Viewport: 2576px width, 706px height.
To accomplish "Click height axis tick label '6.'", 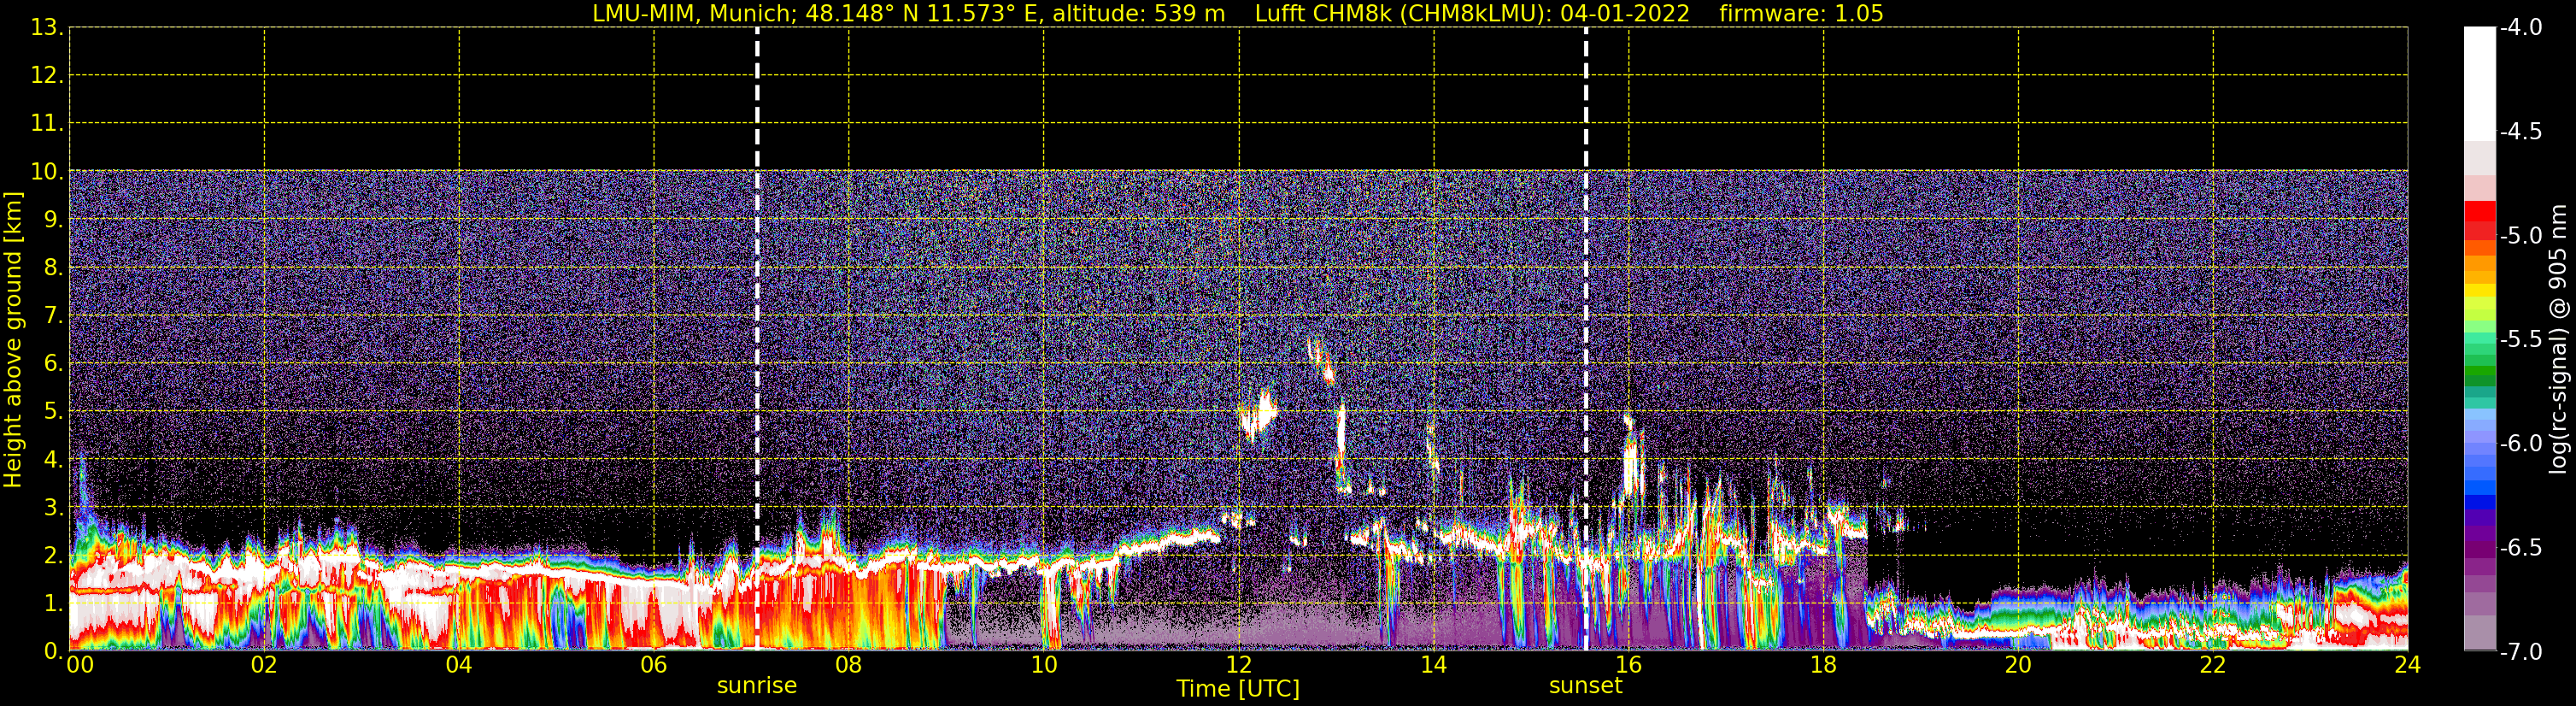I will (53, 363).
